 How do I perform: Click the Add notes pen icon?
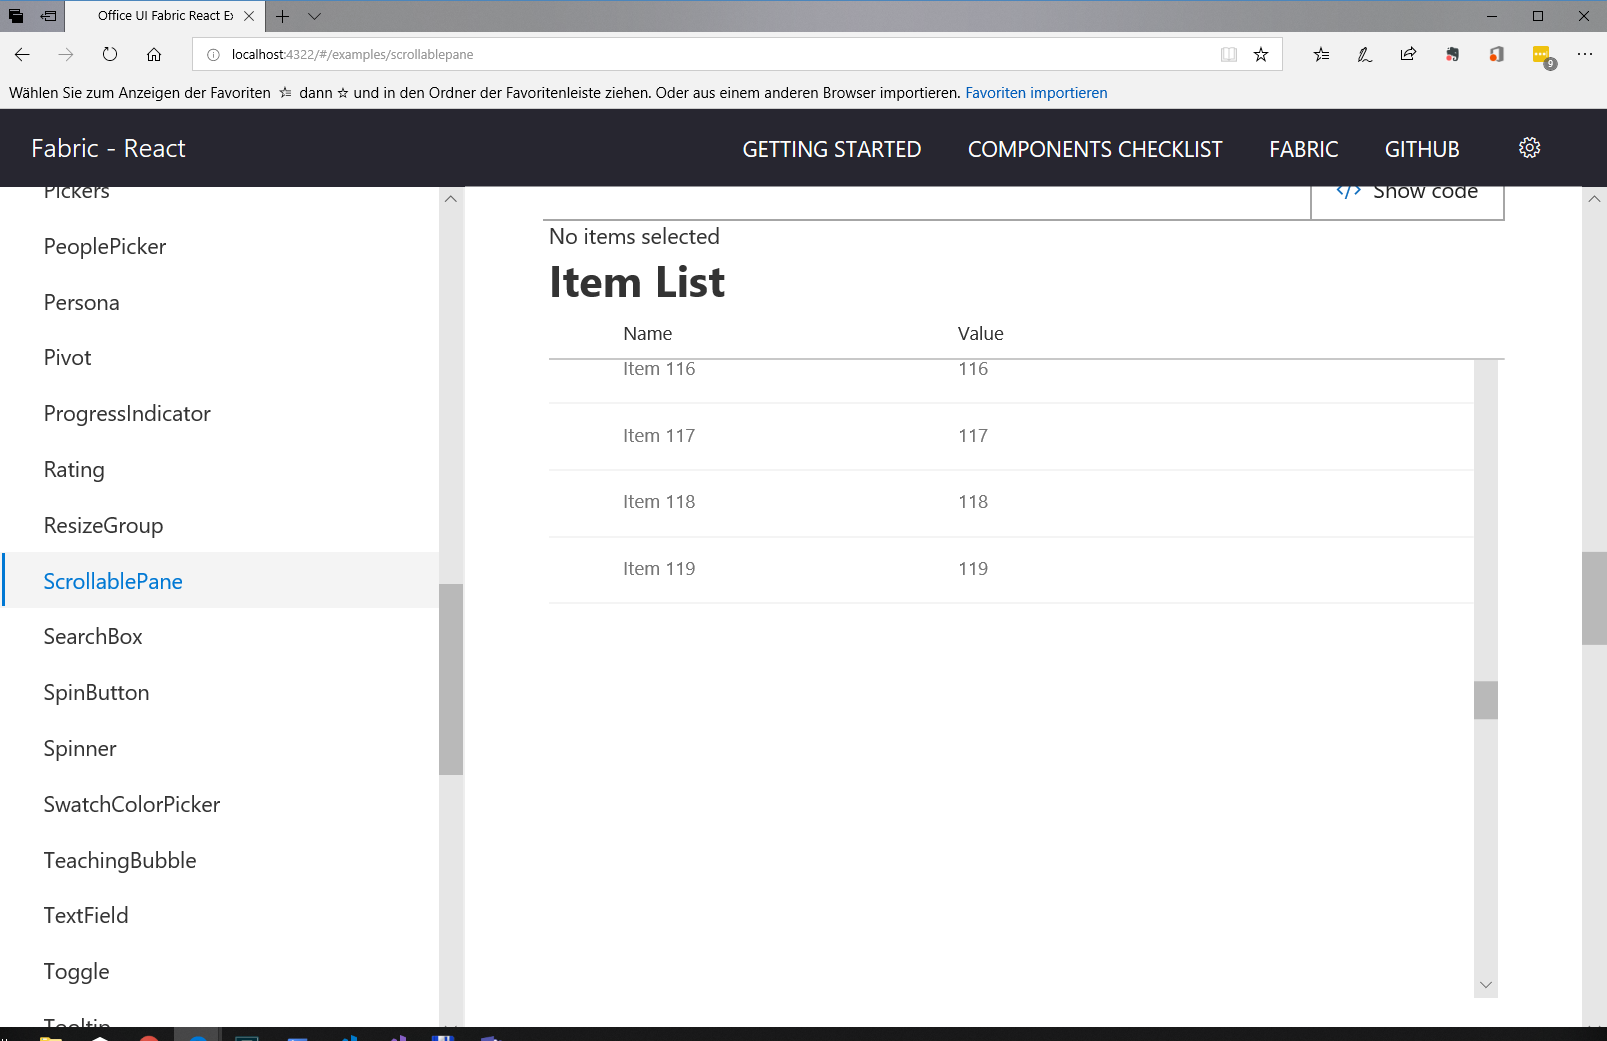coord(1364,54)
